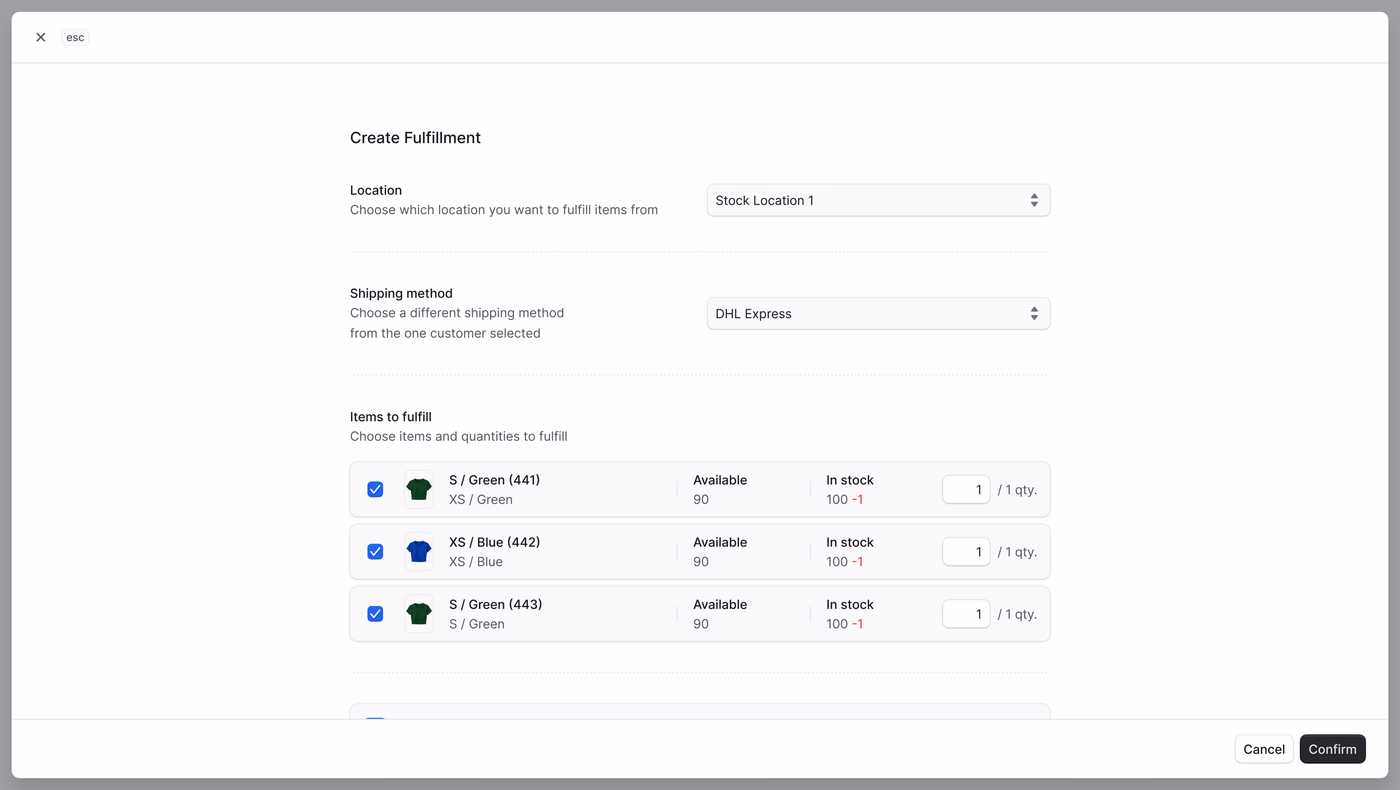Open the DHL Express shipping method dropdown

coord(878,313)
